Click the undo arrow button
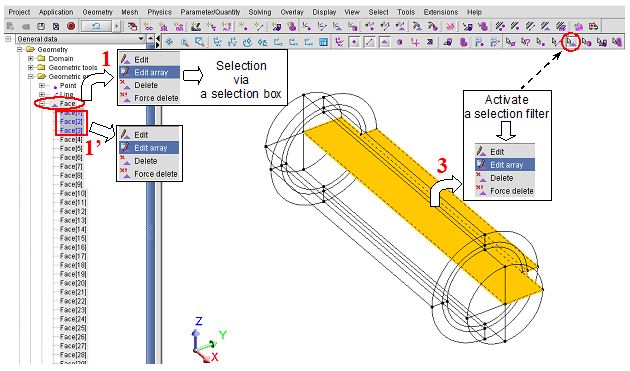This screenshot has width=630, height=371. click(x=96, y=27)
